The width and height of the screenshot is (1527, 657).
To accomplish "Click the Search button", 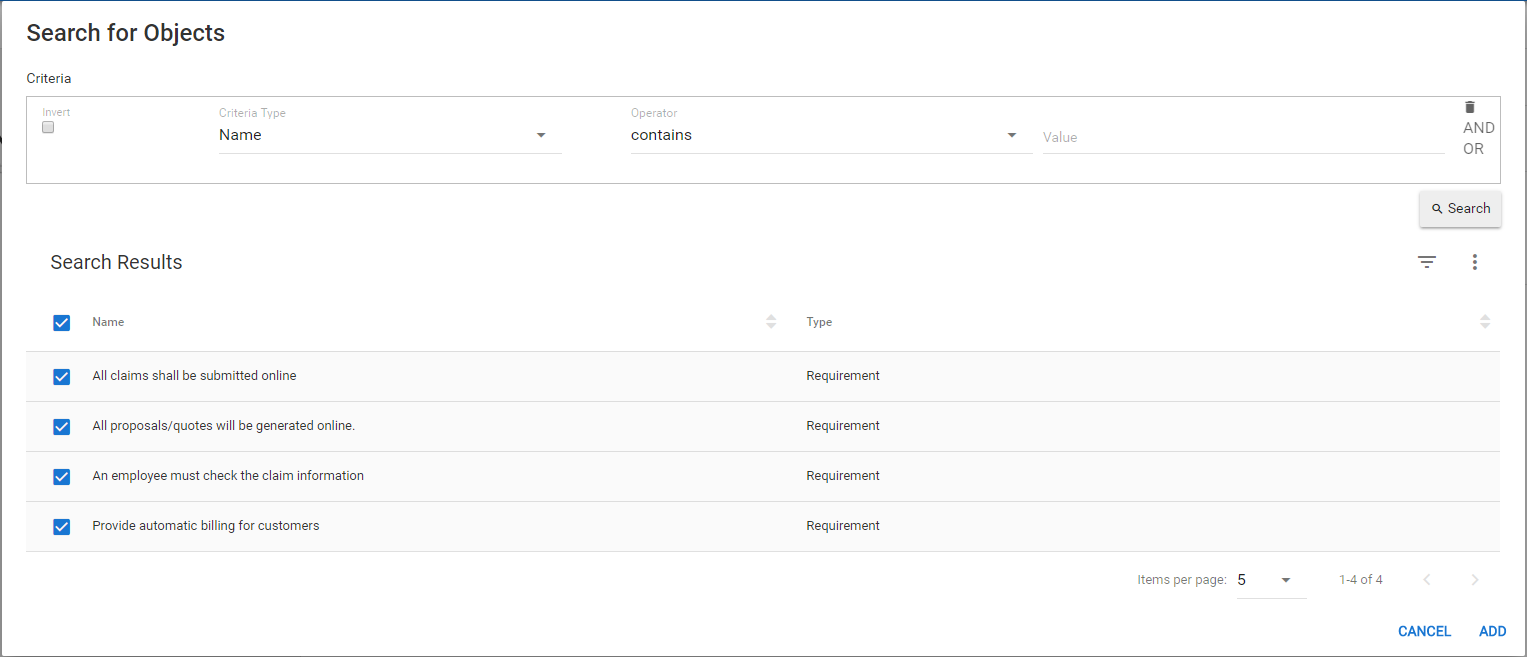I will (1460, 209).
